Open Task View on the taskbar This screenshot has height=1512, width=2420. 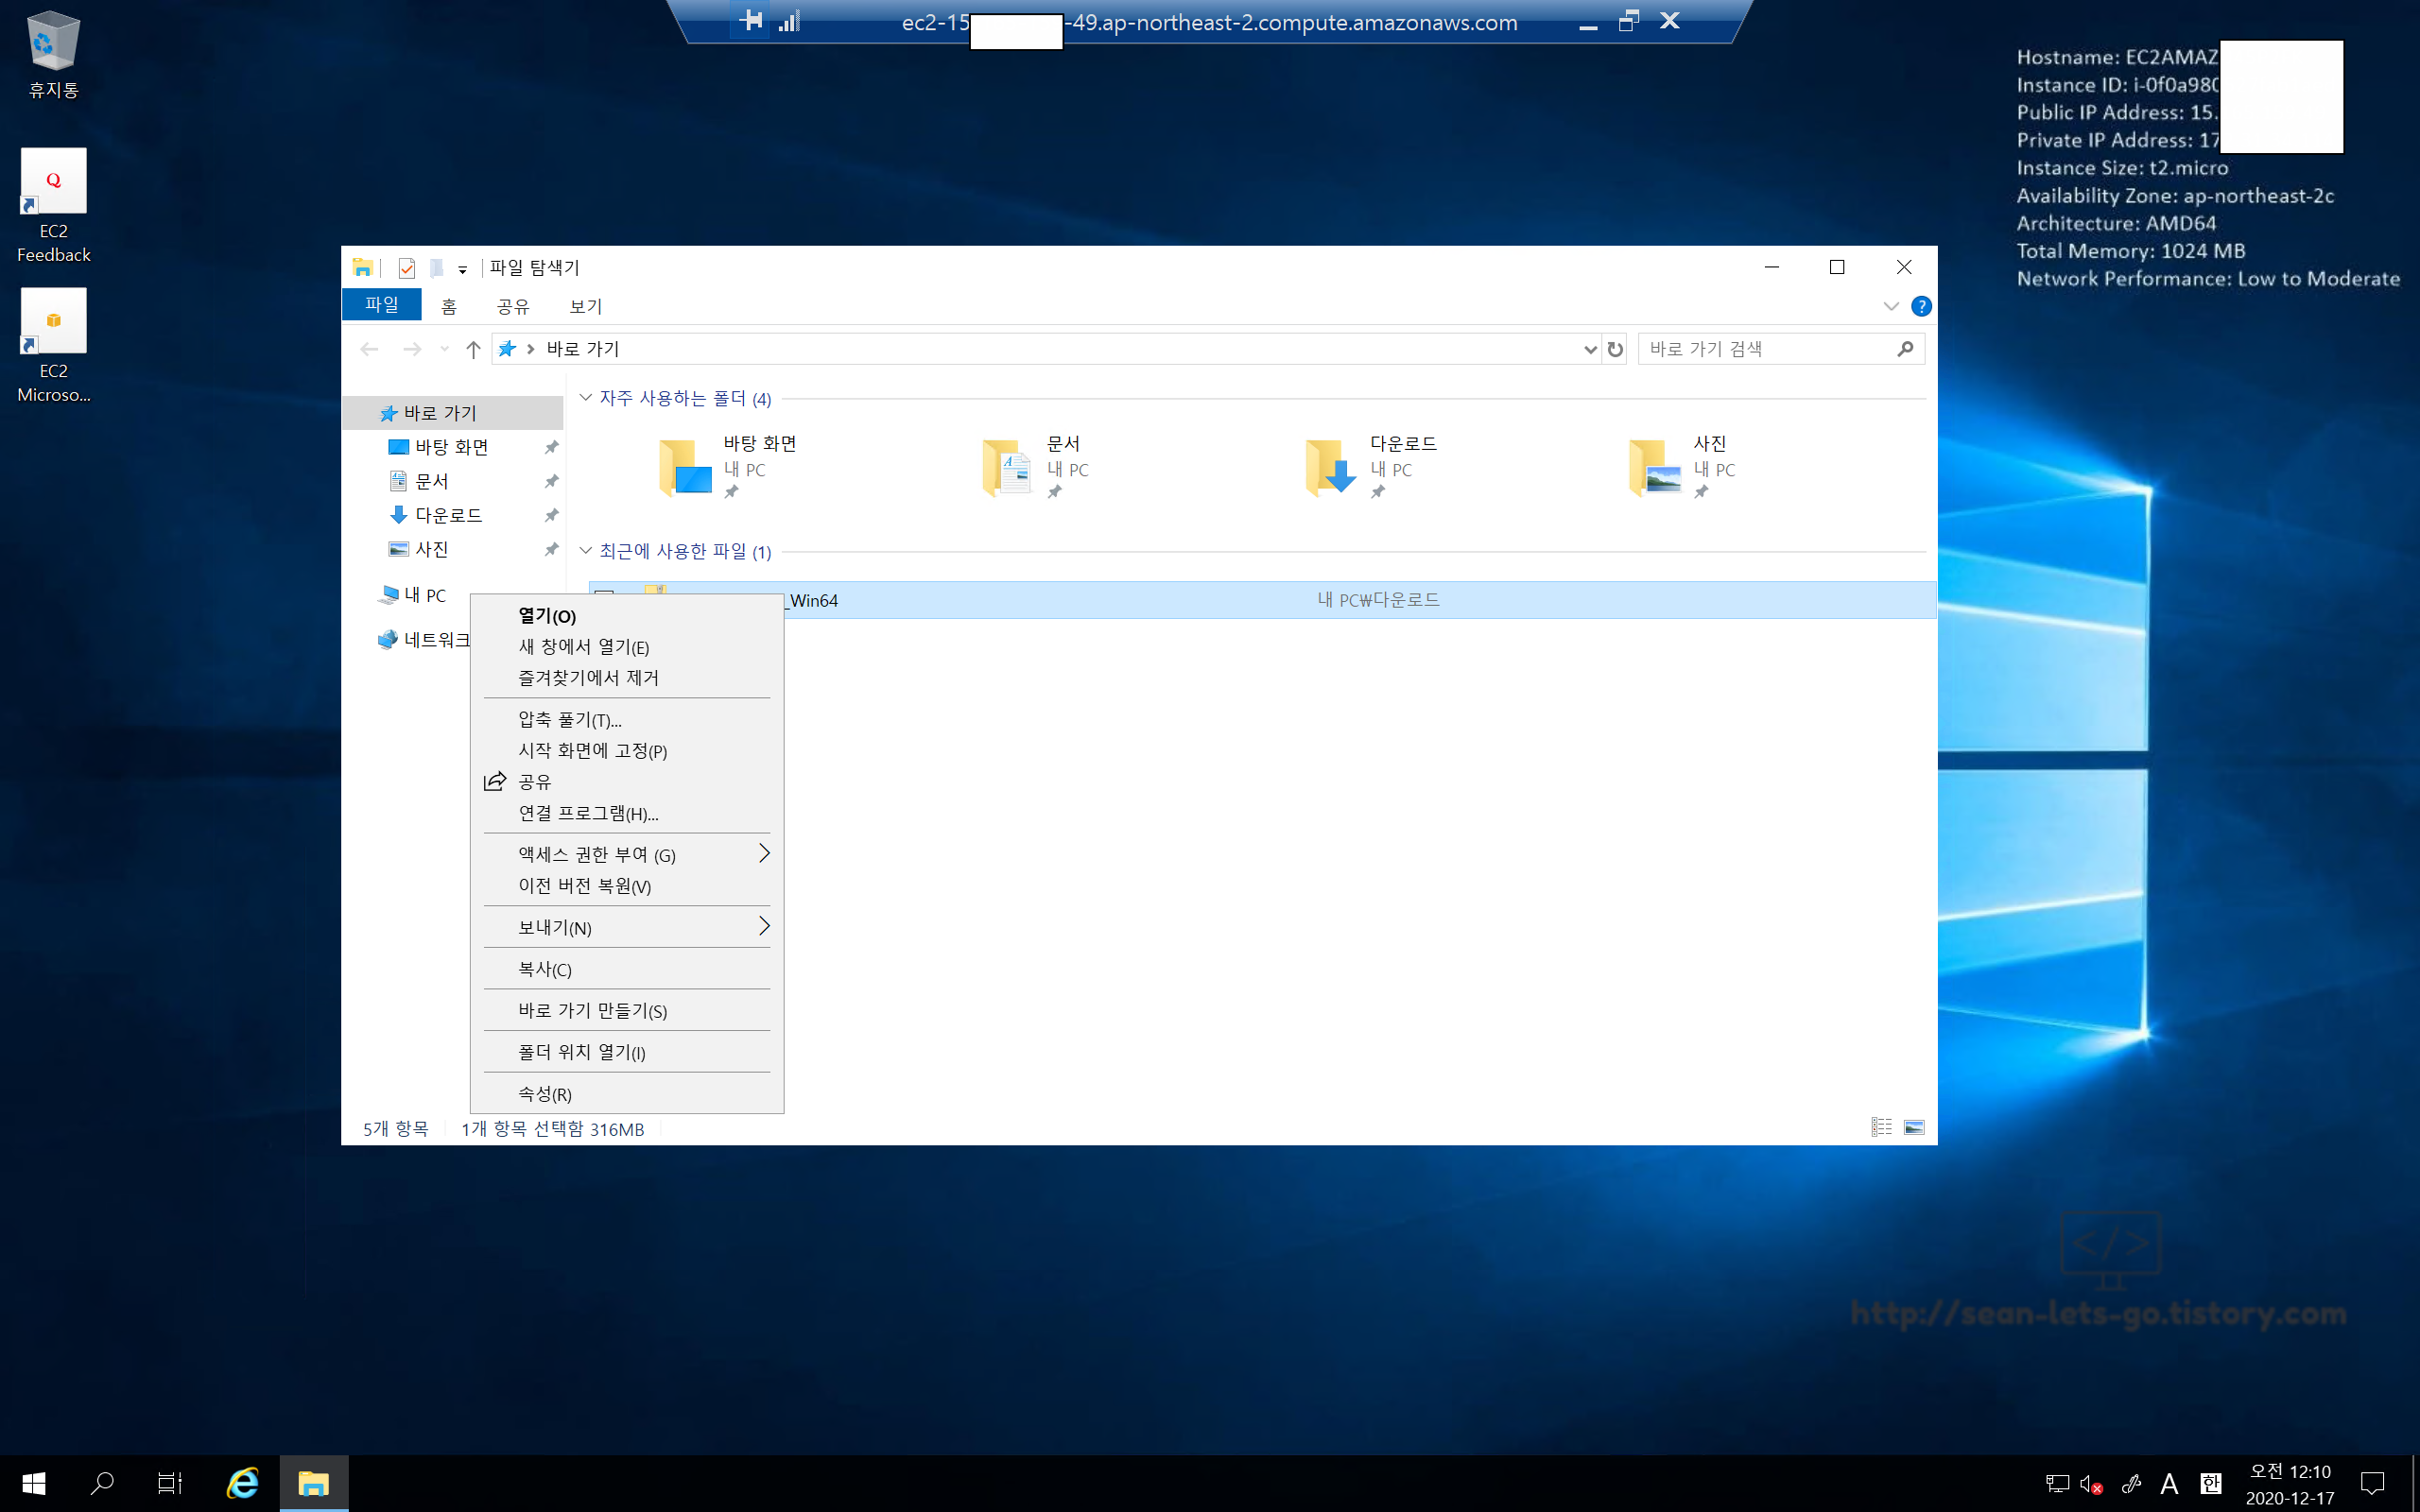(x=170, y=1483)
